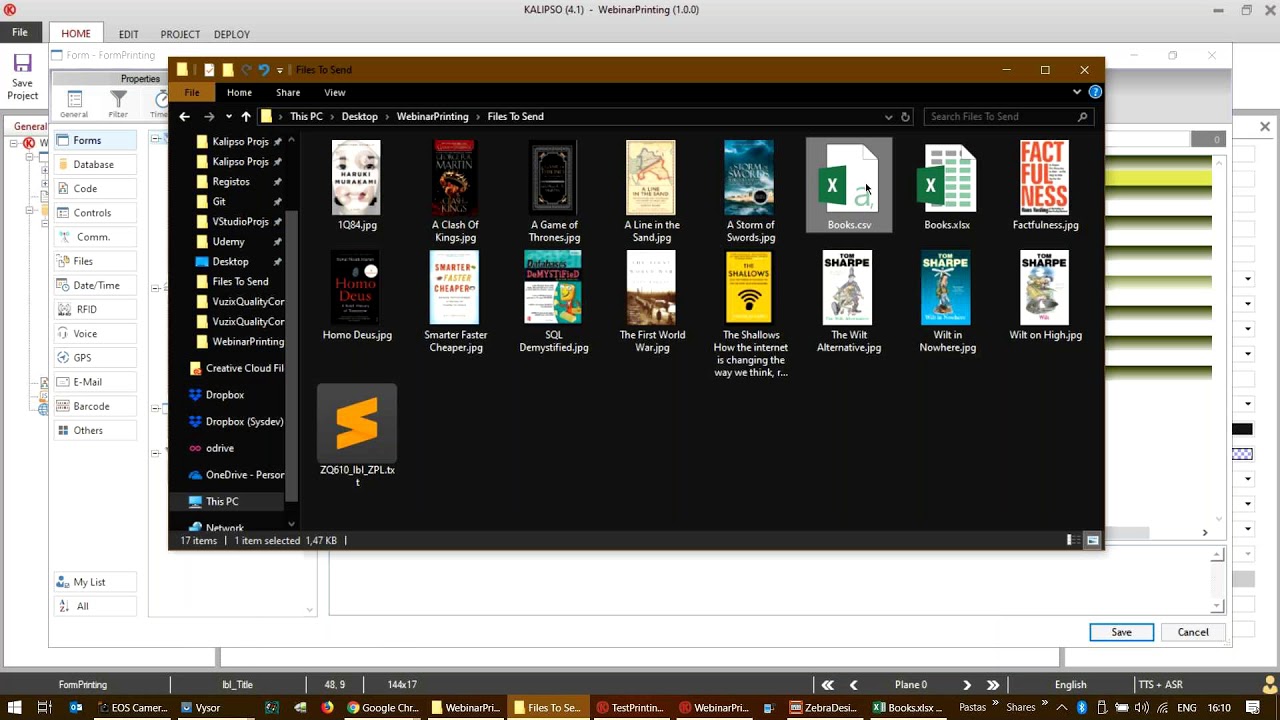Click Desktop in the address breadcrumb
Viewport: 1280px width, 720px height.
[359, 117]
